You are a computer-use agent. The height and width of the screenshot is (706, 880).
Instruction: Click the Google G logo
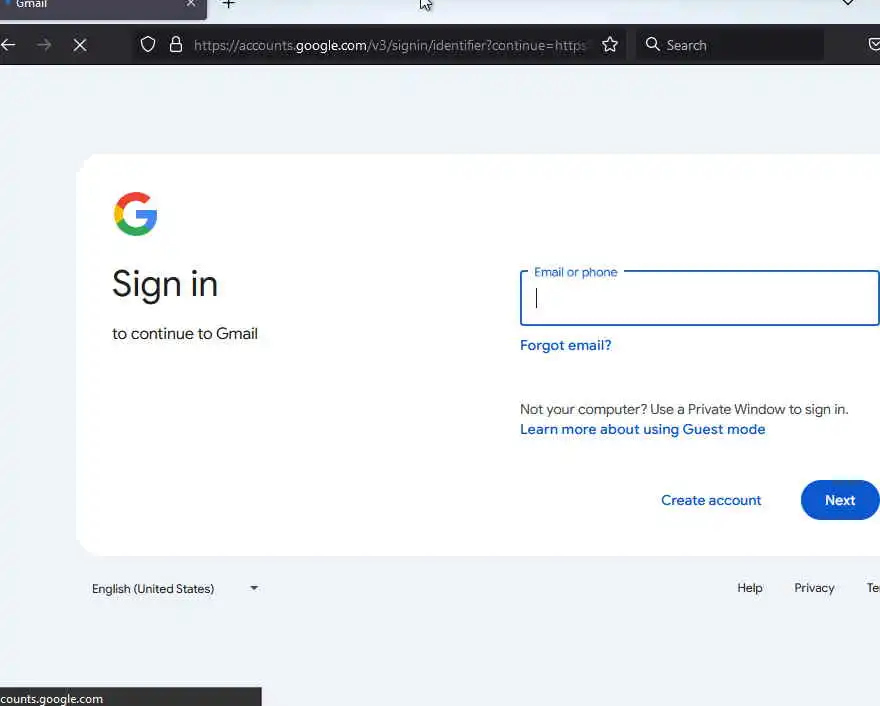pyautogui.click(x=135, y=214)
